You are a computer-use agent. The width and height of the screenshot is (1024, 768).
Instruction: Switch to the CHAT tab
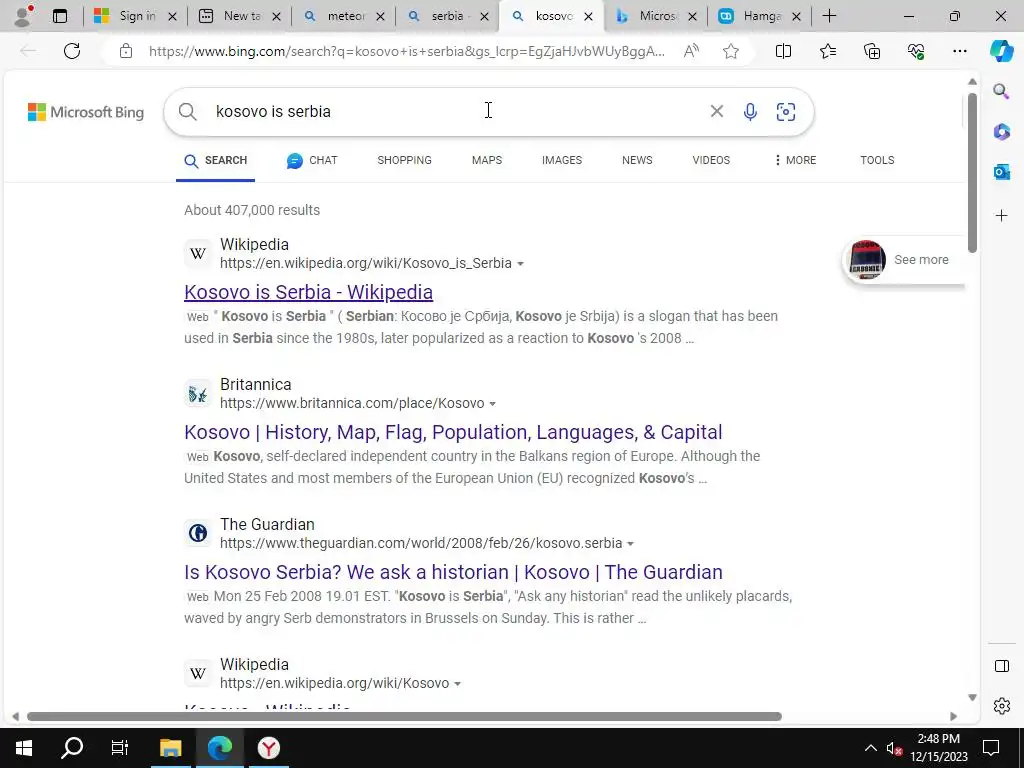click(312, 160)
